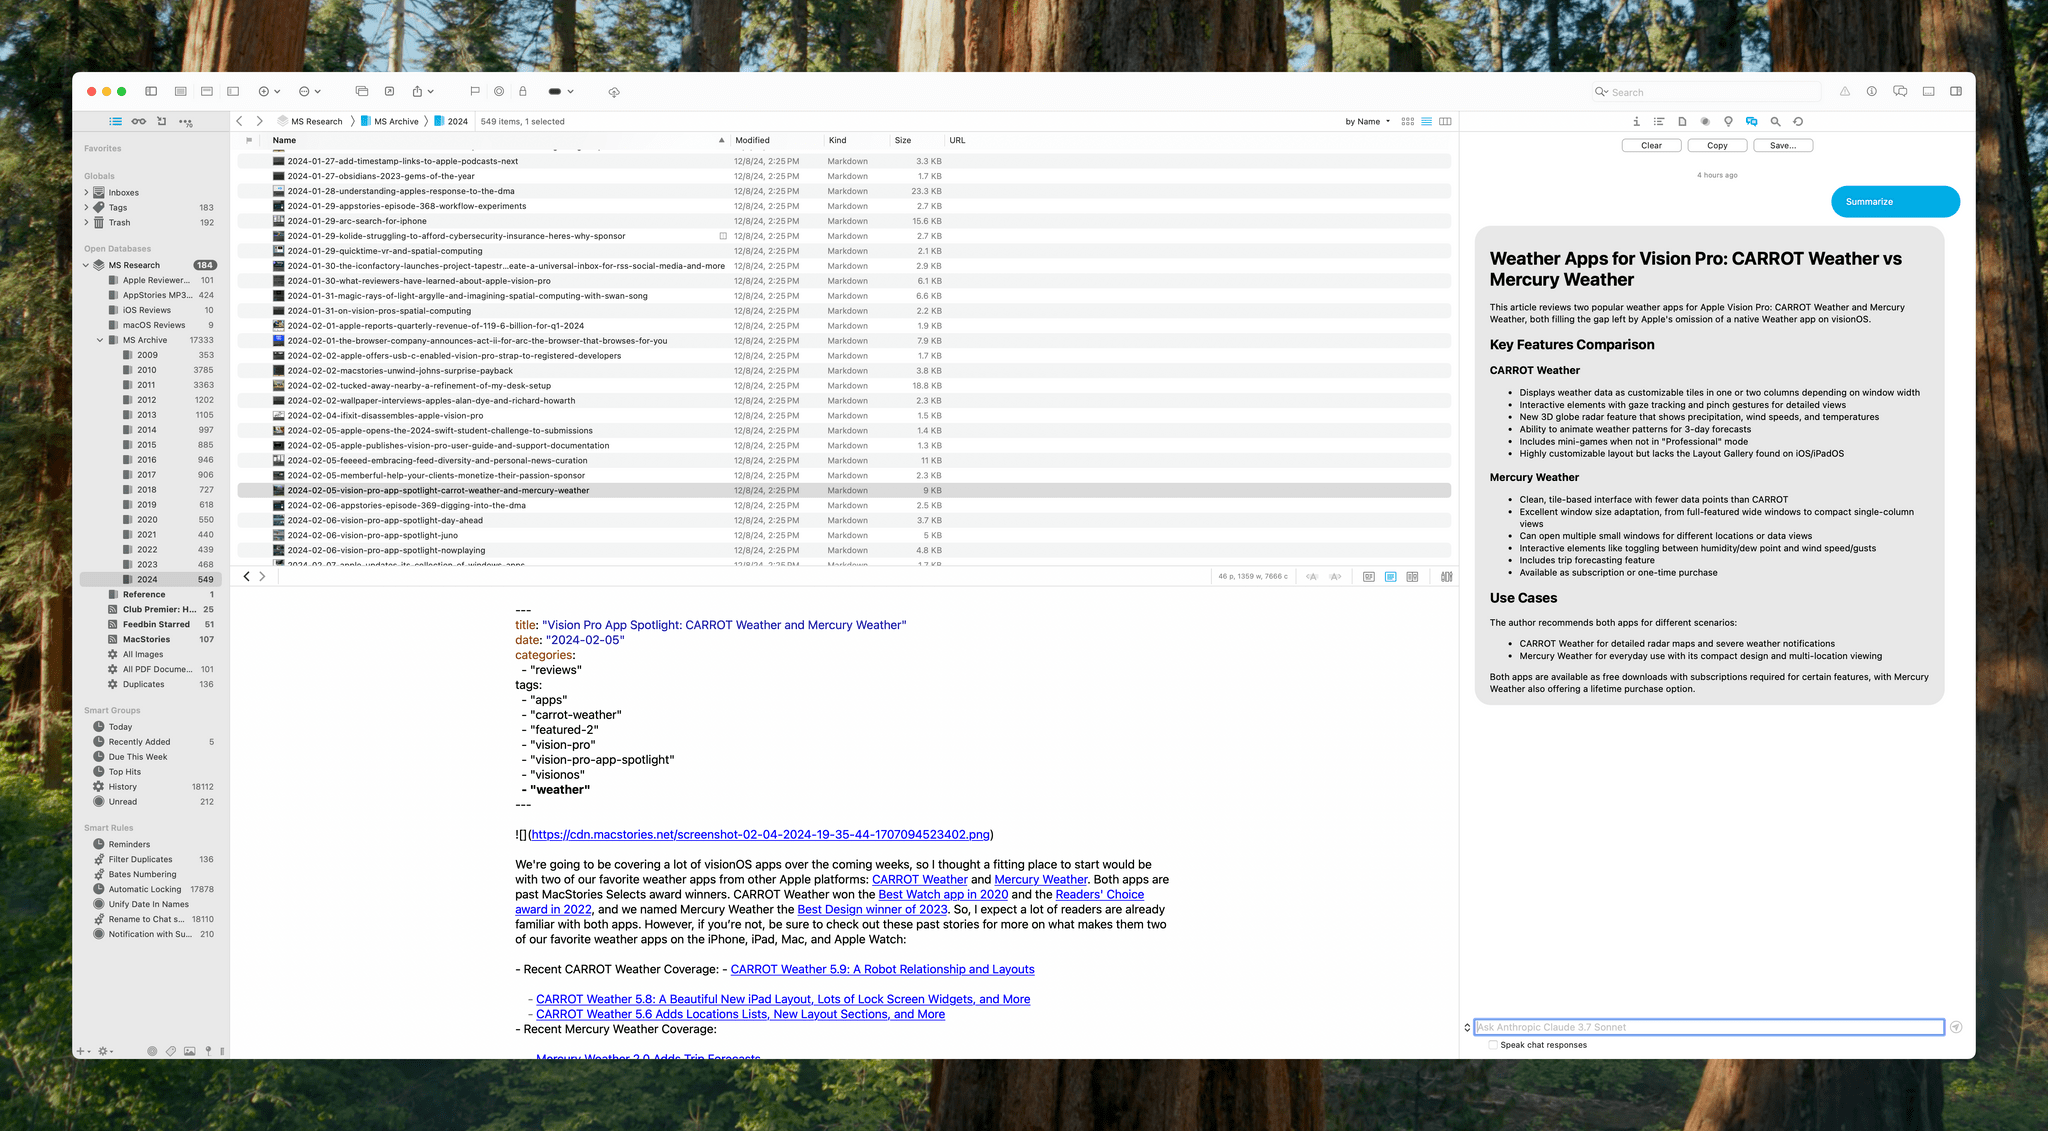Open the document inspector tab
2048x1131 pixels.
pos(1682,121)
